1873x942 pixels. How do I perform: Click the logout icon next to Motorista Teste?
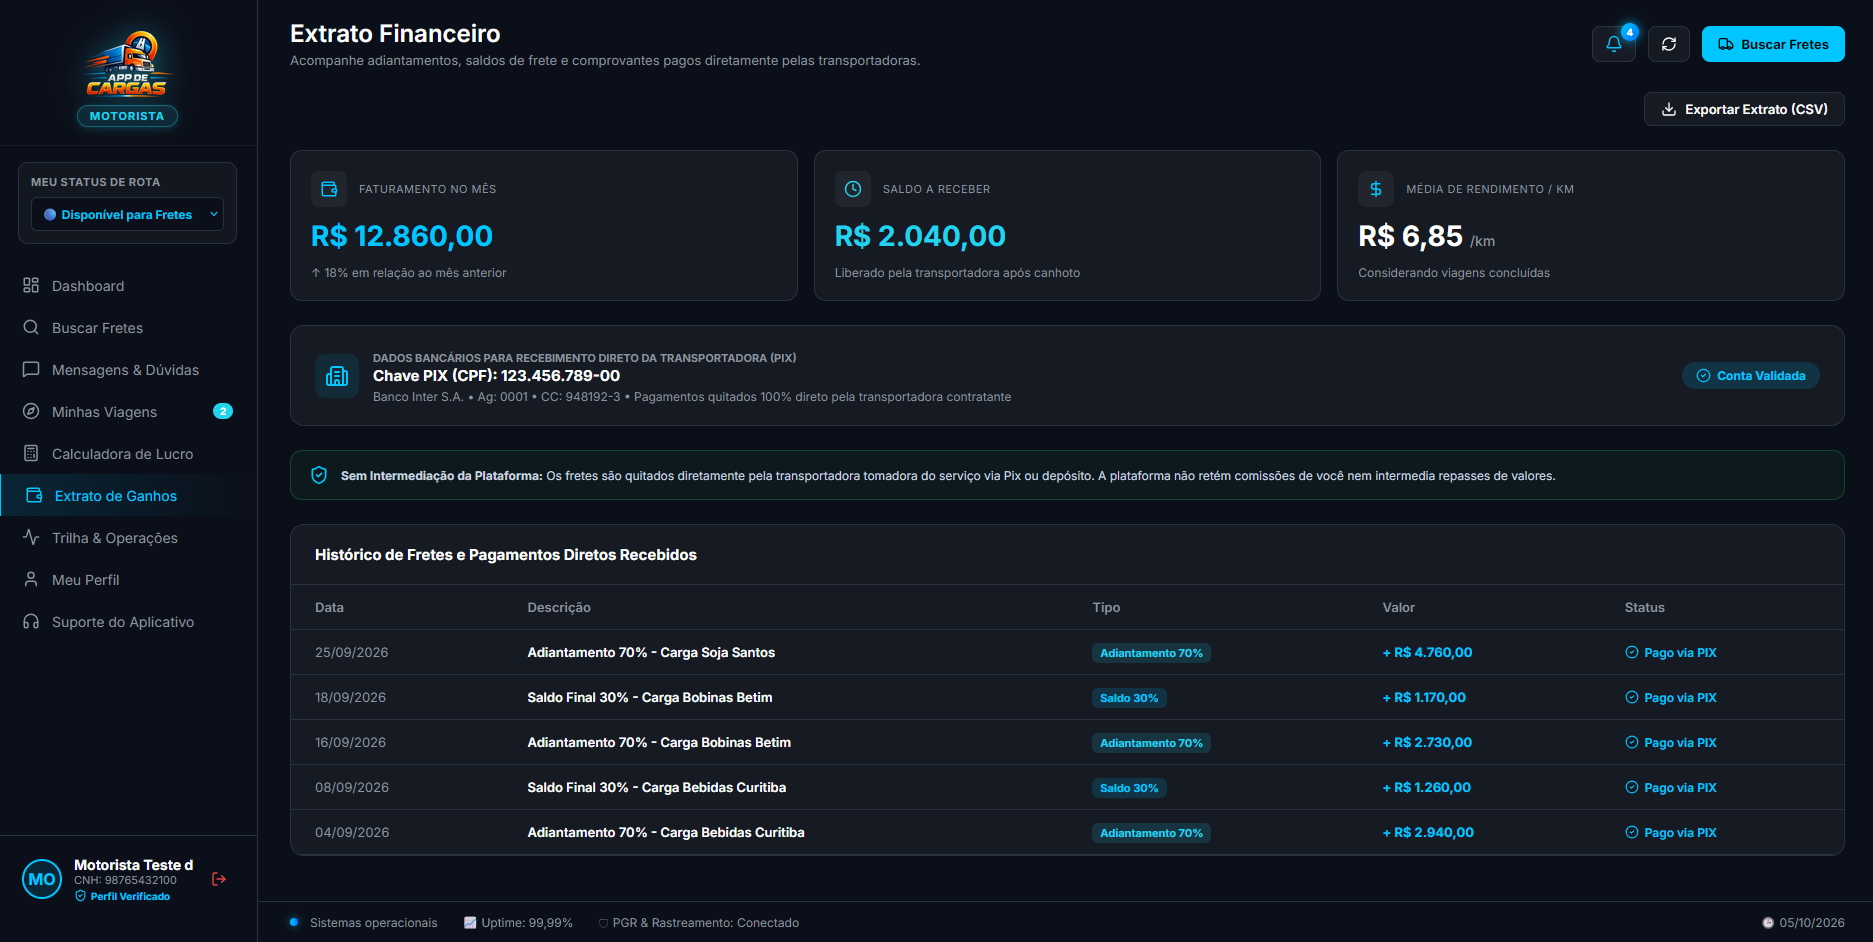219,879
